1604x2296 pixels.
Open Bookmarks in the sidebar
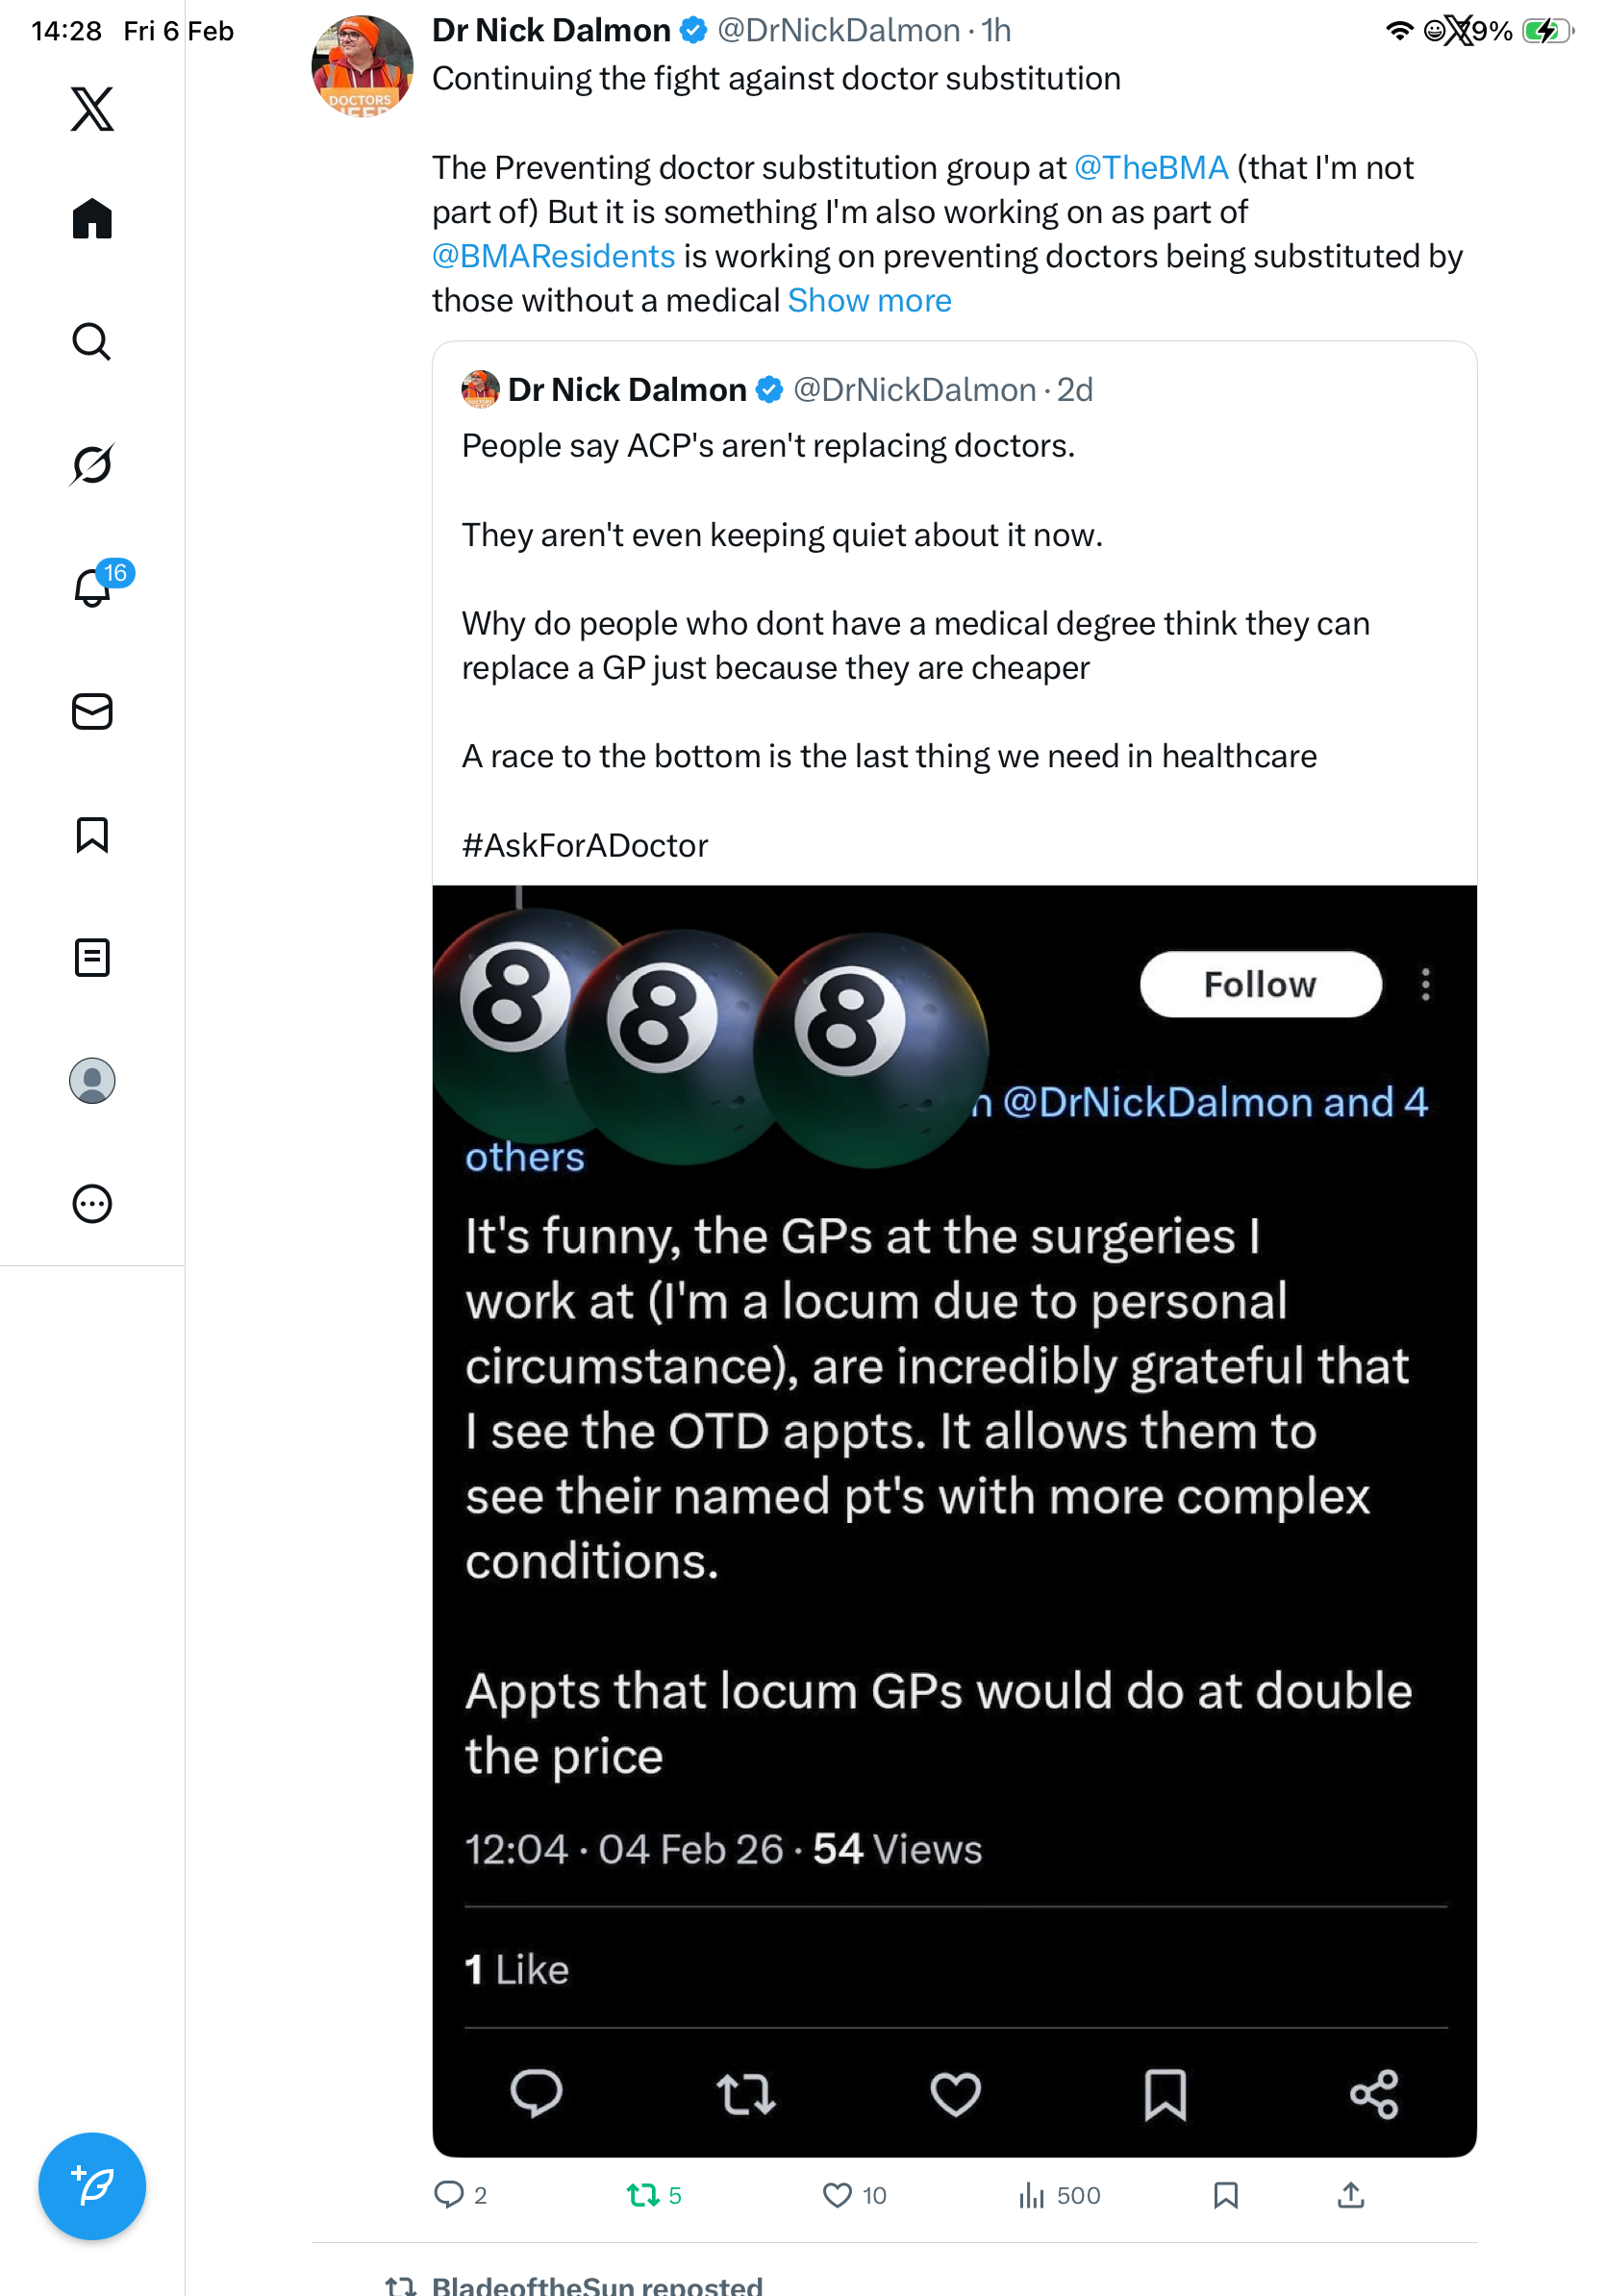click(x=92, y=834)
